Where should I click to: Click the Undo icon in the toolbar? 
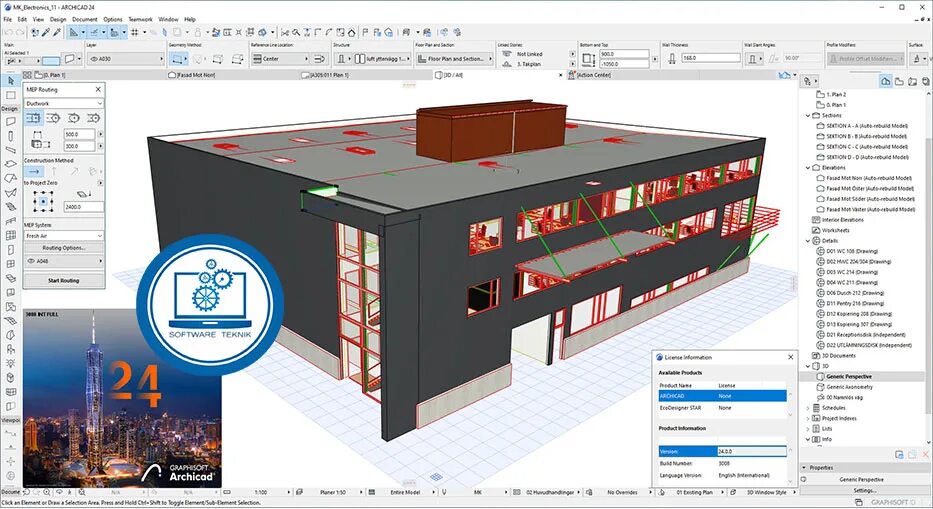[x=8, y=33]
